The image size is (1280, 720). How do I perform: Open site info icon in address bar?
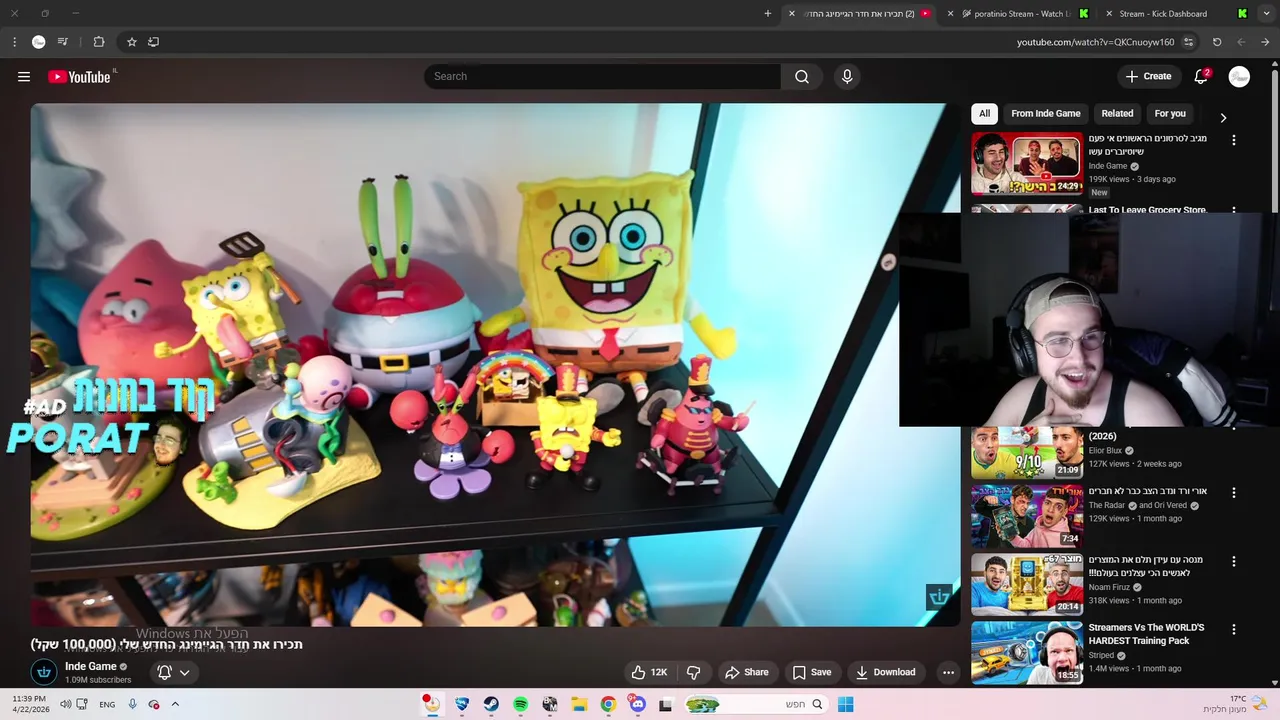pyautogui.click(x=1188, y=42)
